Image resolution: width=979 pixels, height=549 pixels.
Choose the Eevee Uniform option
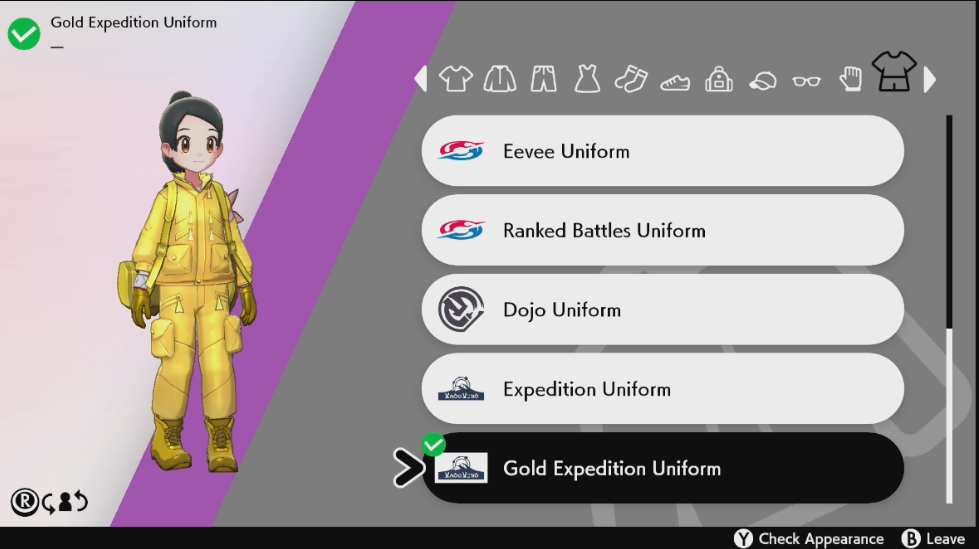[x=662, y=151]
